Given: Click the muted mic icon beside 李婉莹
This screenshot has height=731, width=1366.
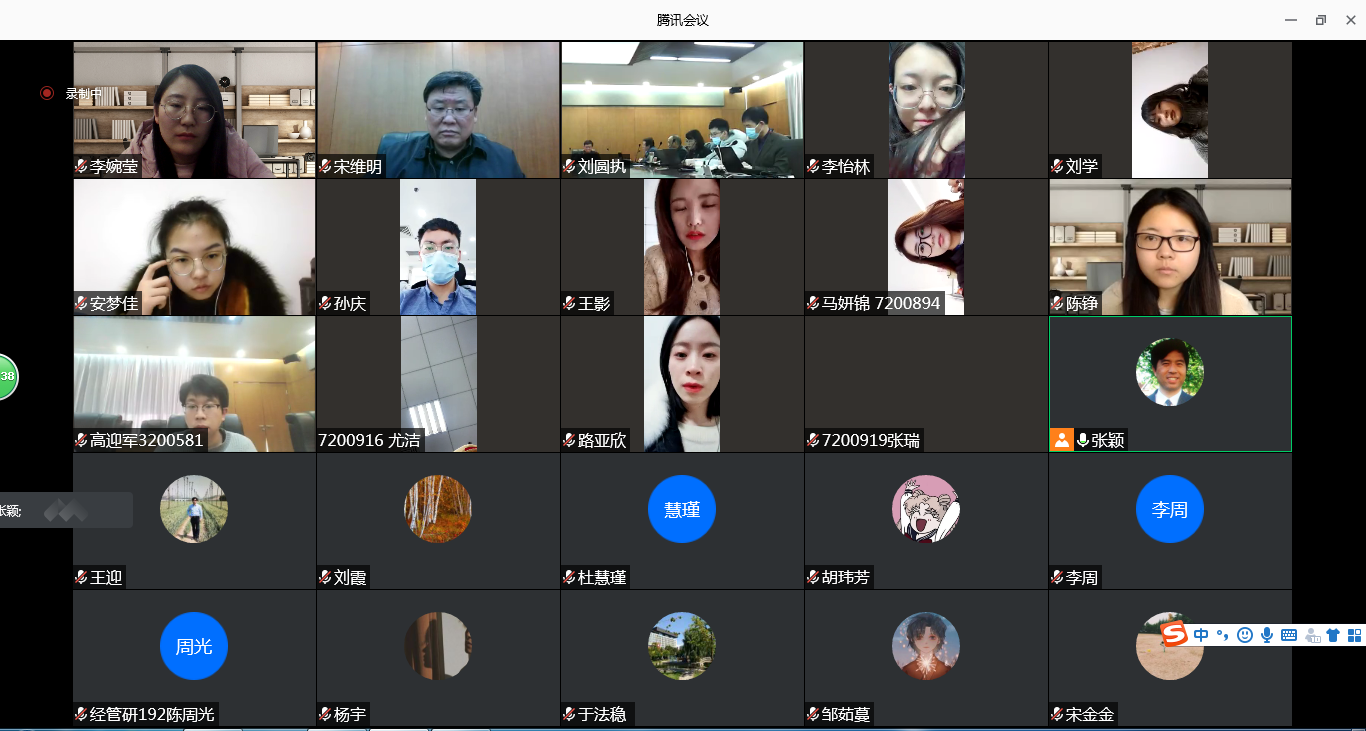Looking at the screenshot, I should tap(81, 167).
